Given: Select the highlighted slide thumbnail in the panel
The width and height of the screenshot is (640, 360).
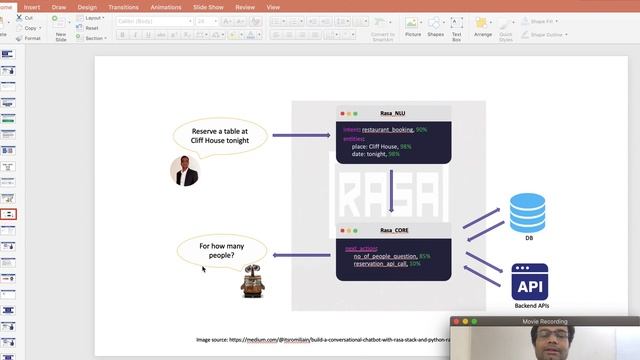Looking at the screenshot, I should coord(8,214).
